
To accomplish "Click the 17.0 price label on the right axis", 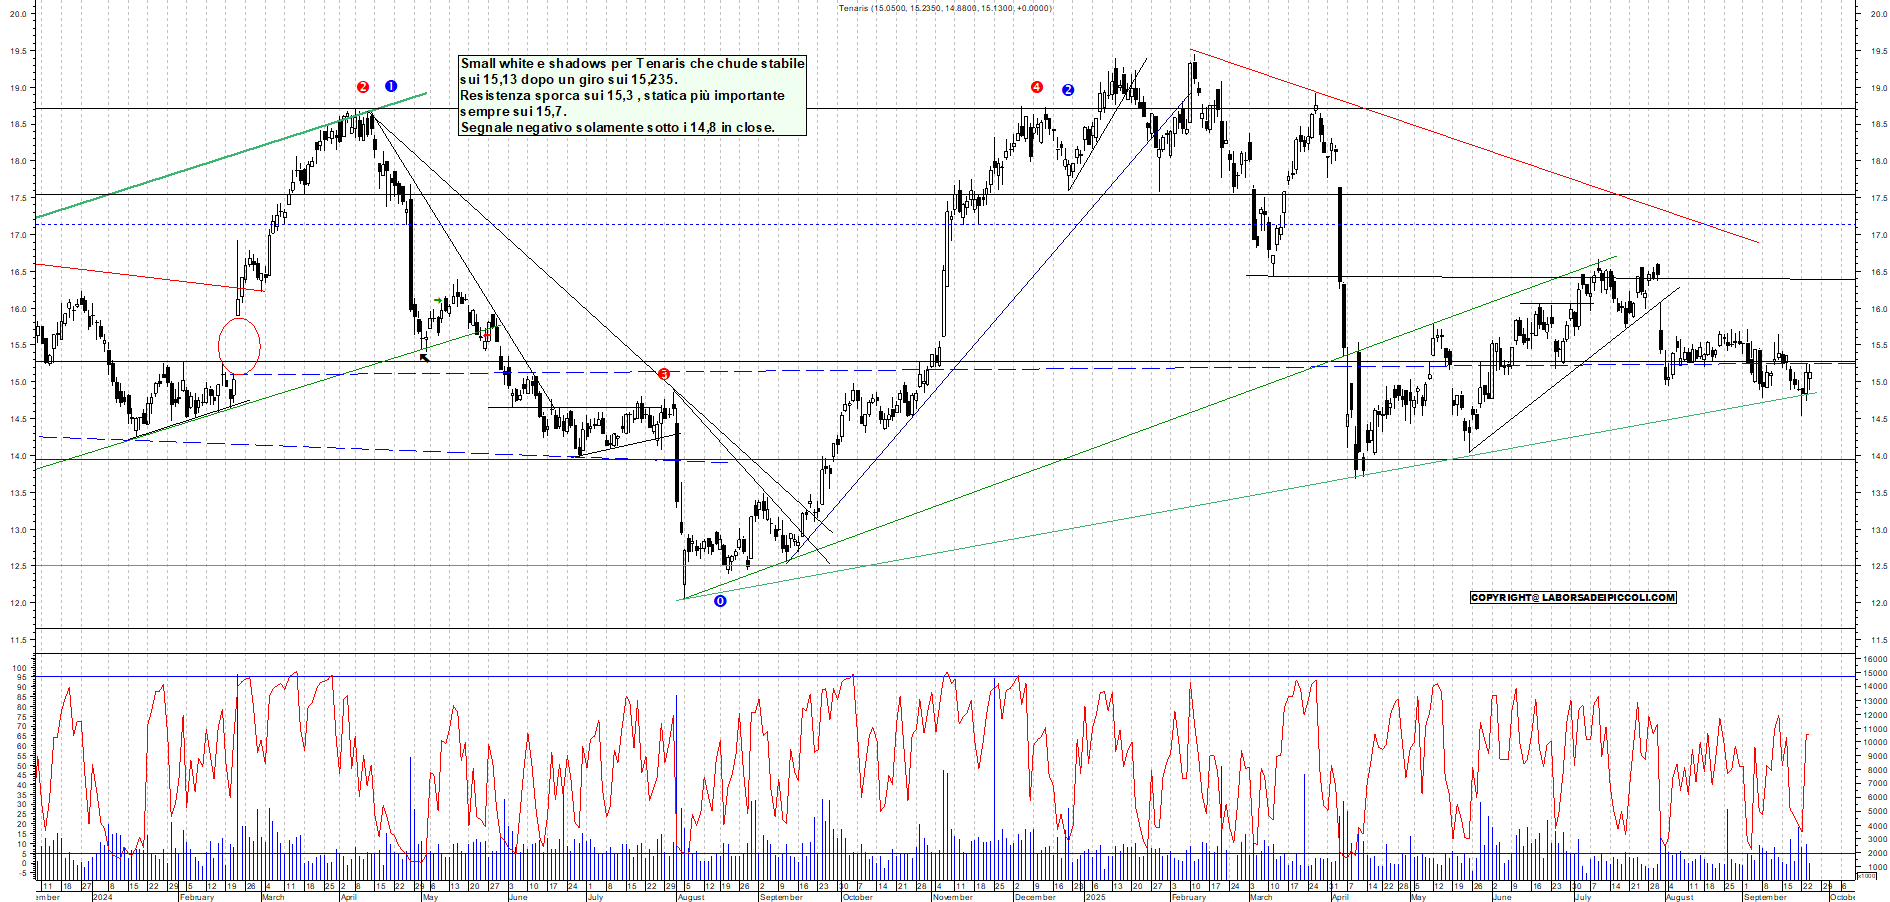I will point(1878,236).
